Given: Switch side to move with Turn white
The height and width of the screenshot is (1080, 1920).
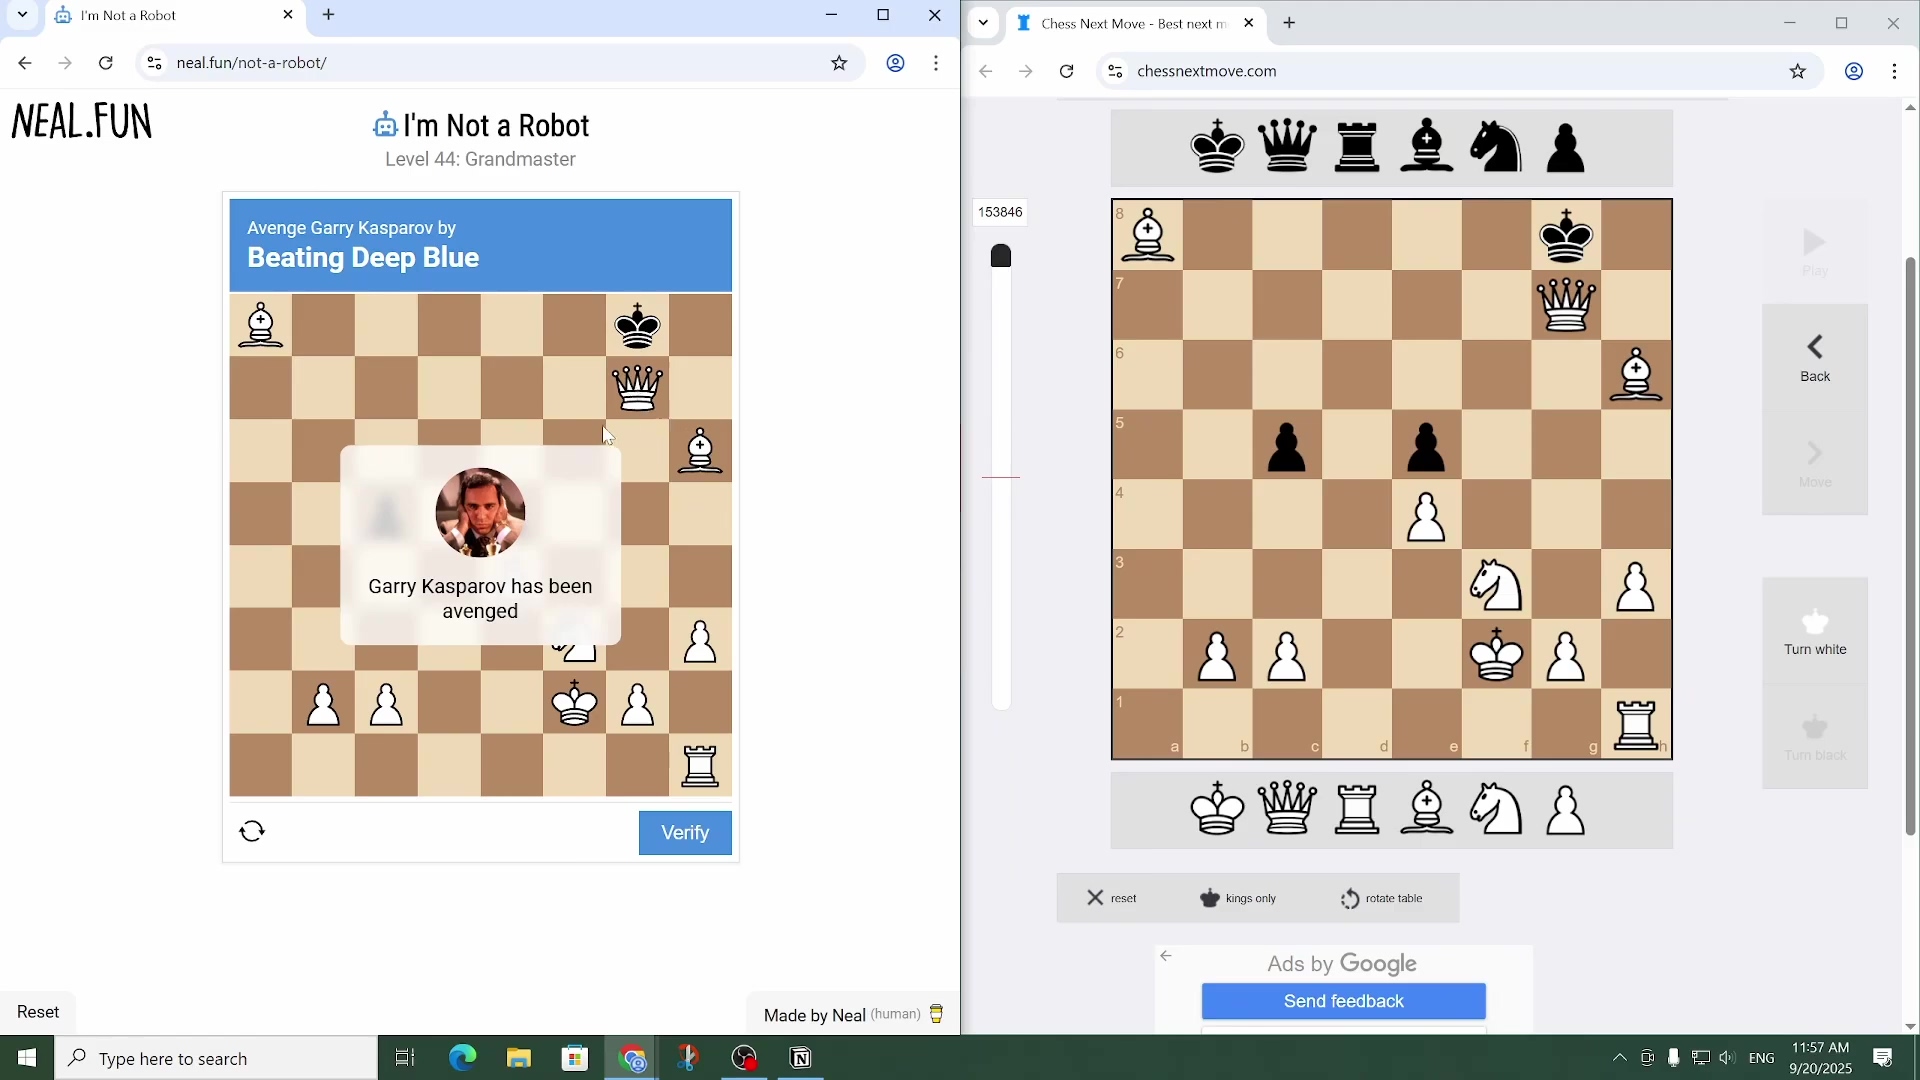Looking at the screenshot, I should coord(1815,632).
